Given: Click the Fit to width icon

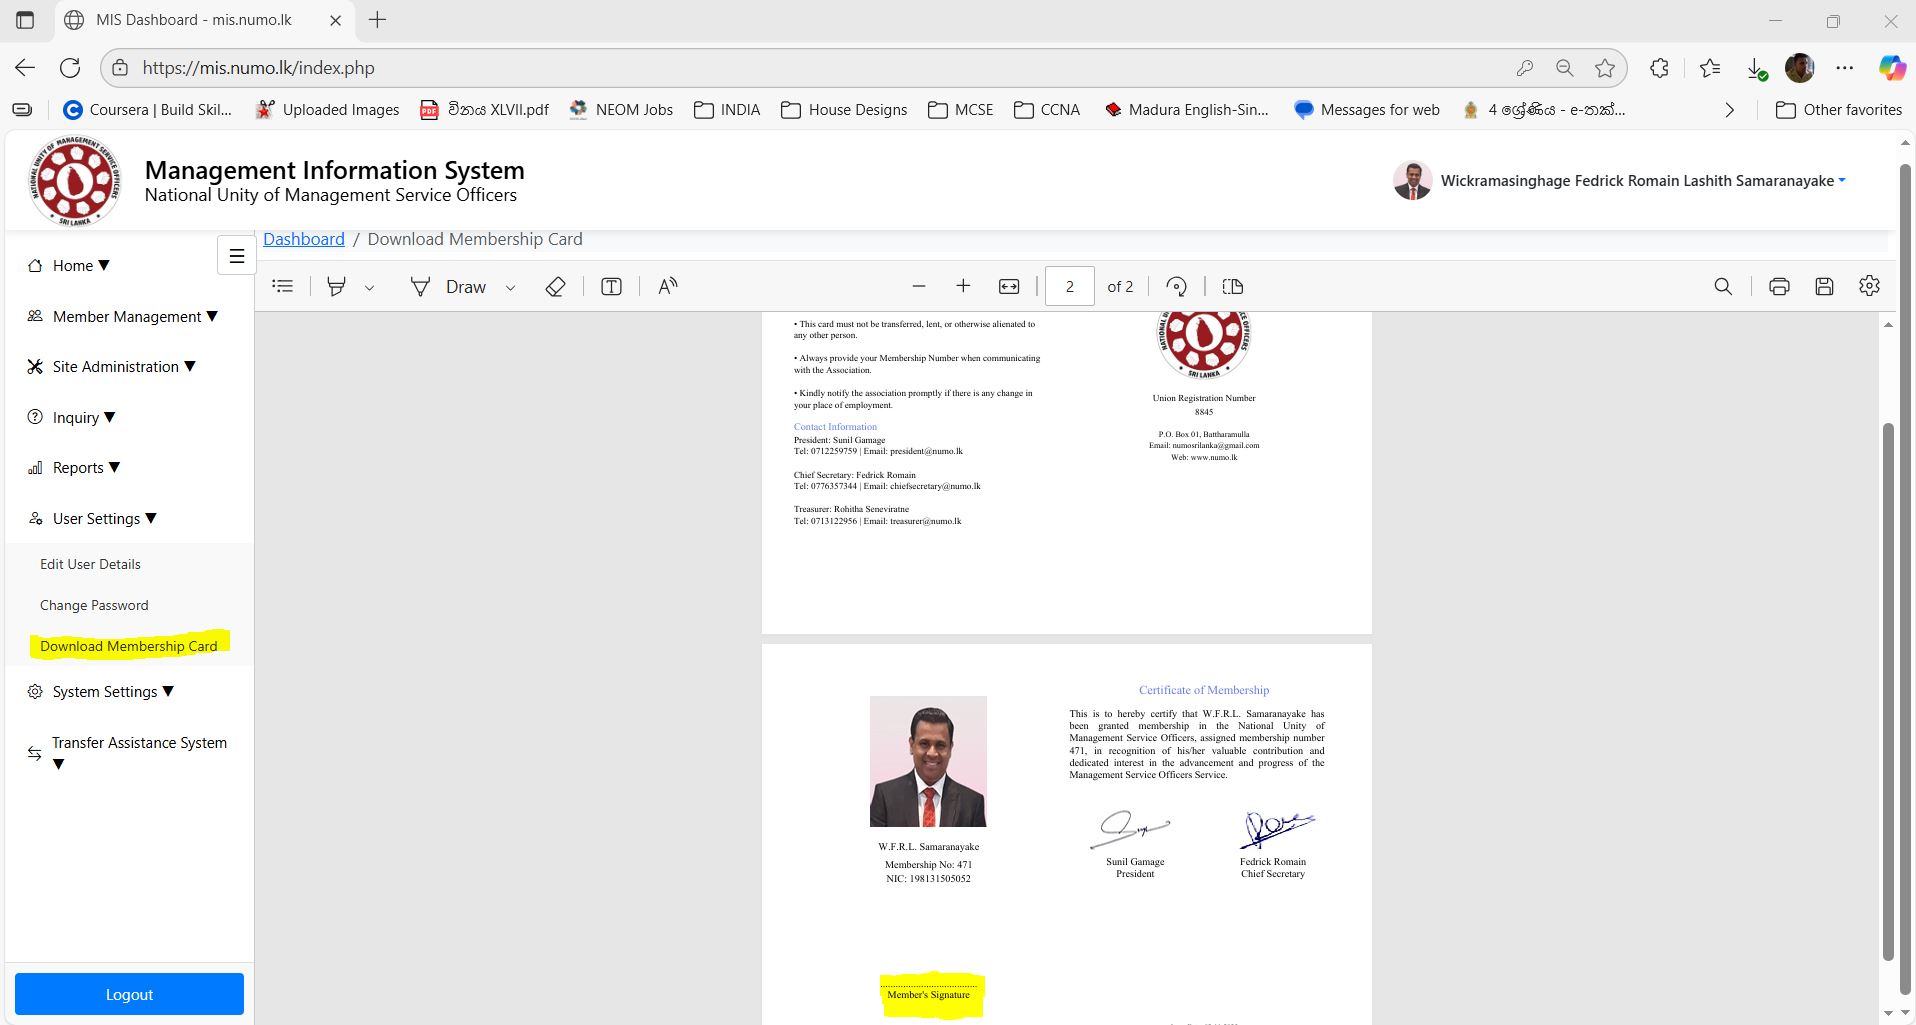Looking at the screenshot, I should [1009, 287].
